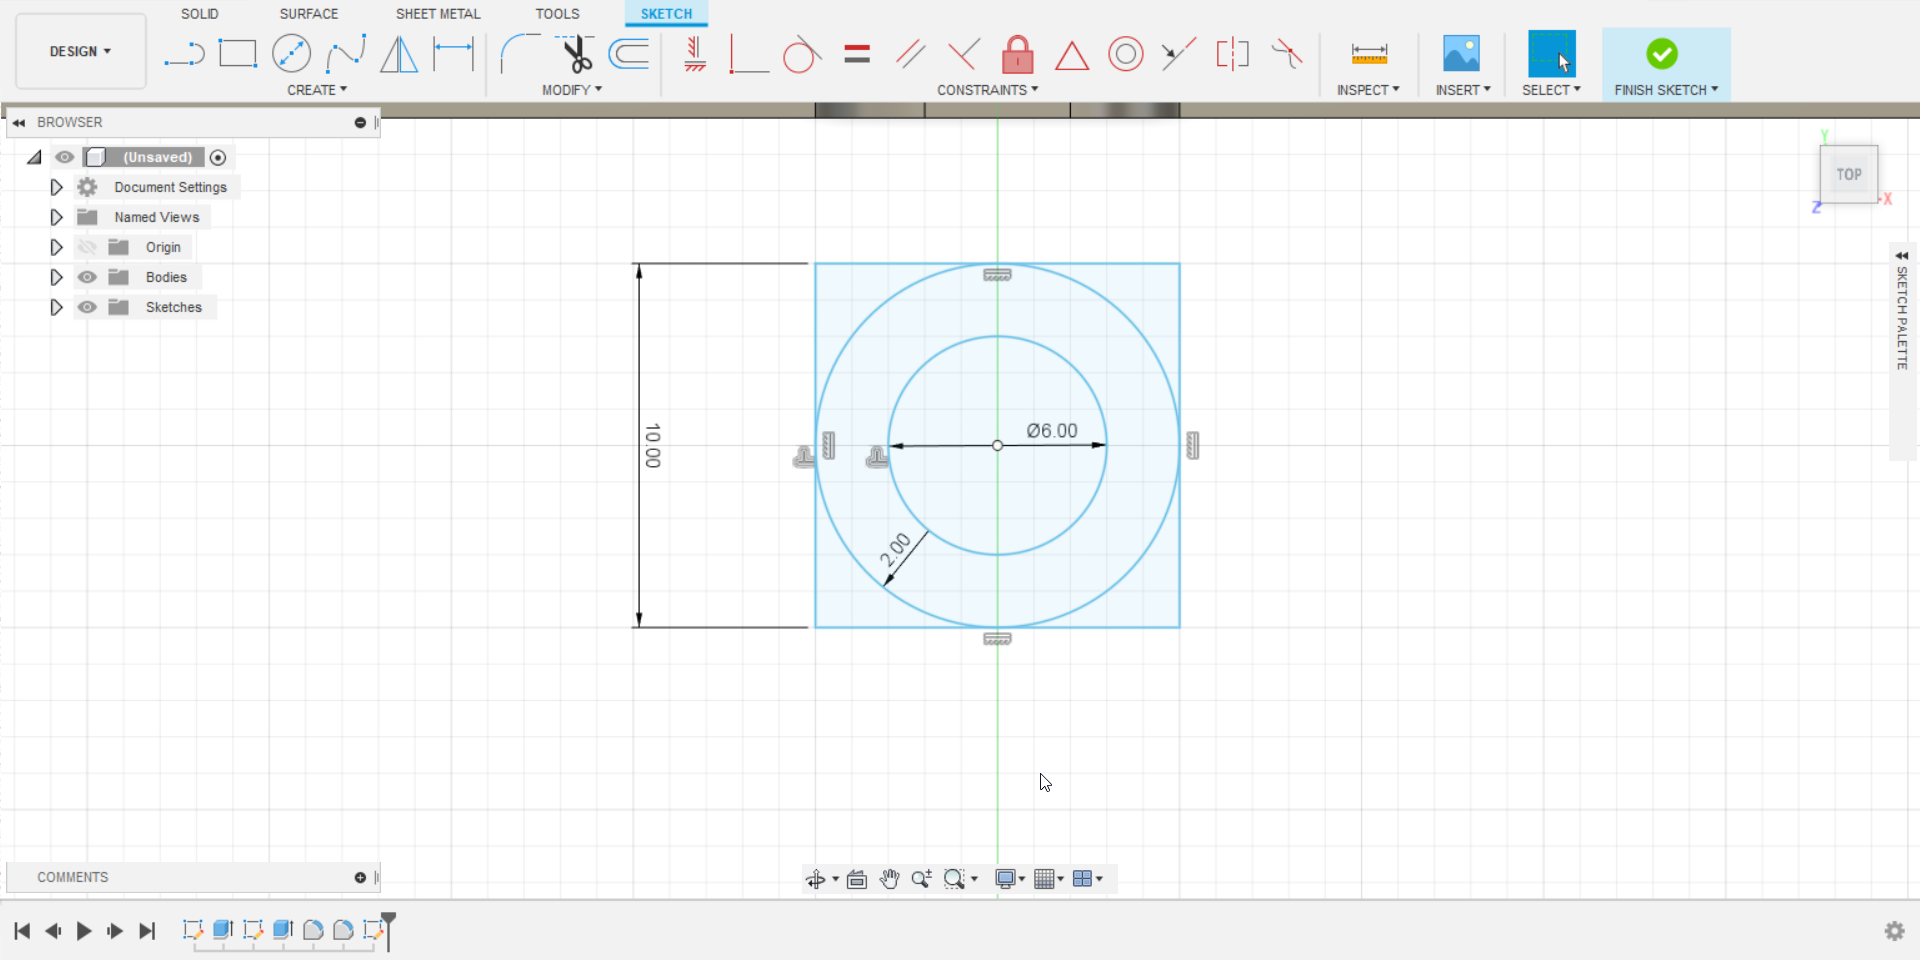This screenshot has width=1922, height=960.
Task: Apply the Horizontal/Vertical constraint
Action: [x=695, y=54]
